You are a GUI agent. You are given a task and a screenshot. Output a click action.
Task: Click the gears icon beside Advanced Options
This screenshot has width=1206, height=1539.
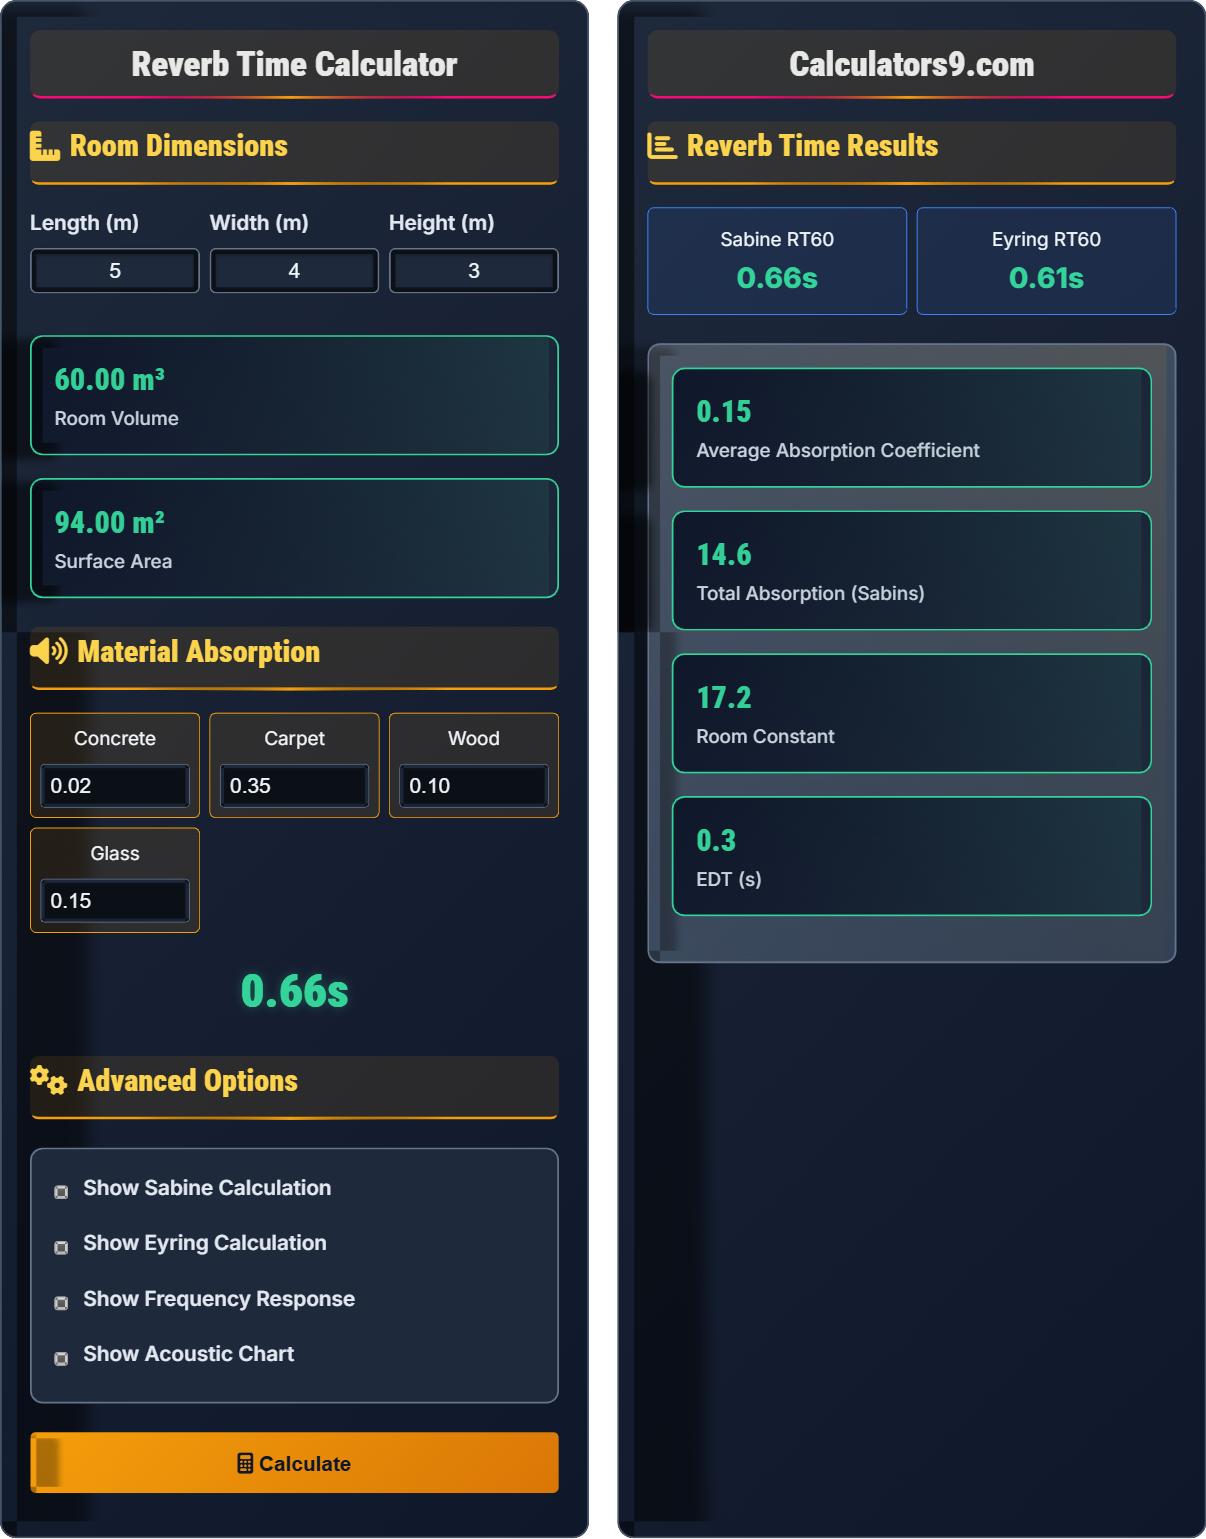tap(48, 1080)
